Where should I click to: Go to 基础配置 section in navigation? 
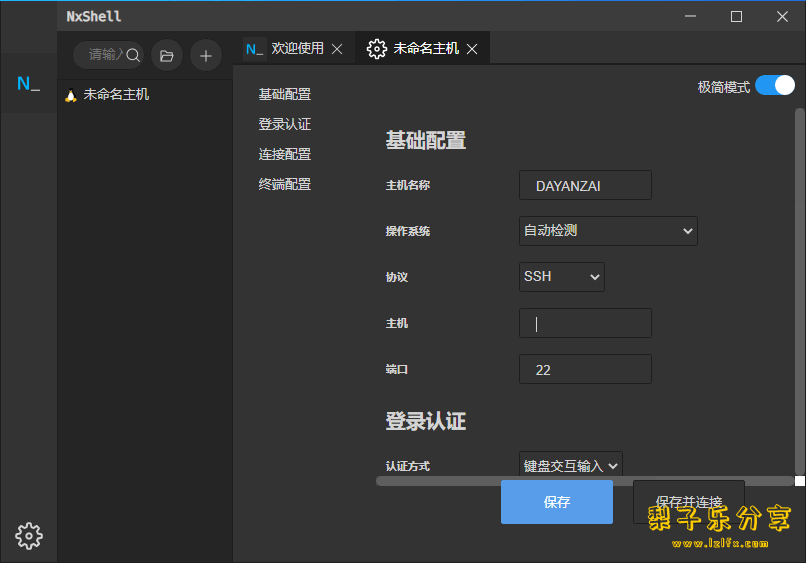(285, 95)
